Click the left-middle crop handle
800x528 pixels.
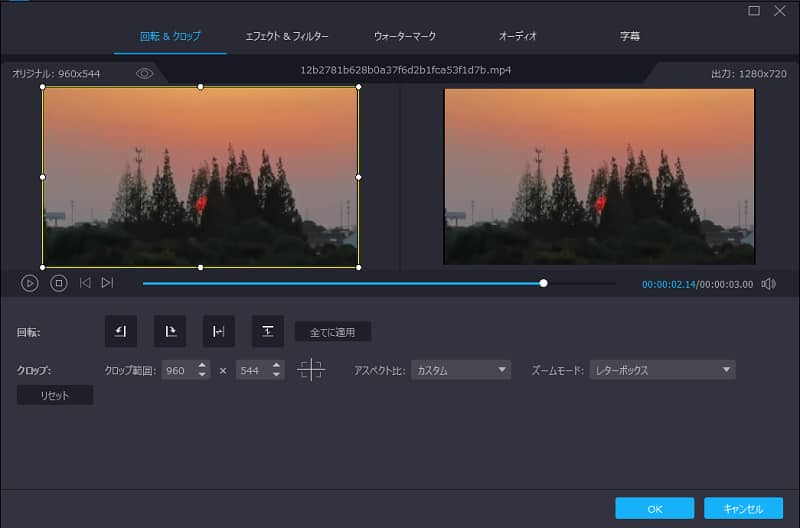[42, 177]
